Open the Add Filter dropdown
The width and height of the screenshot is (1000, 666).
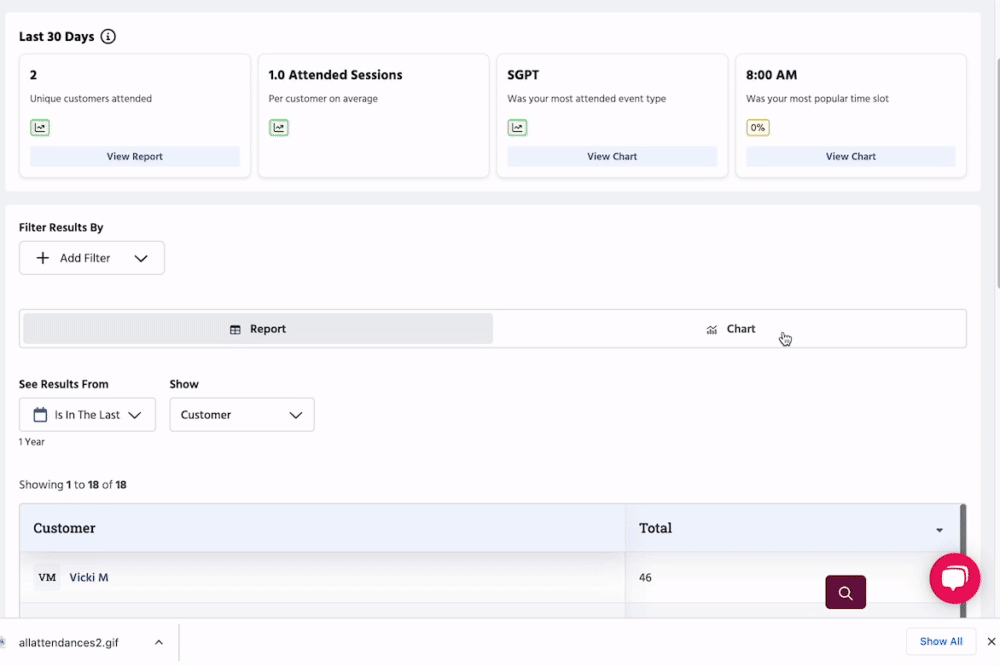pos(92,258)
